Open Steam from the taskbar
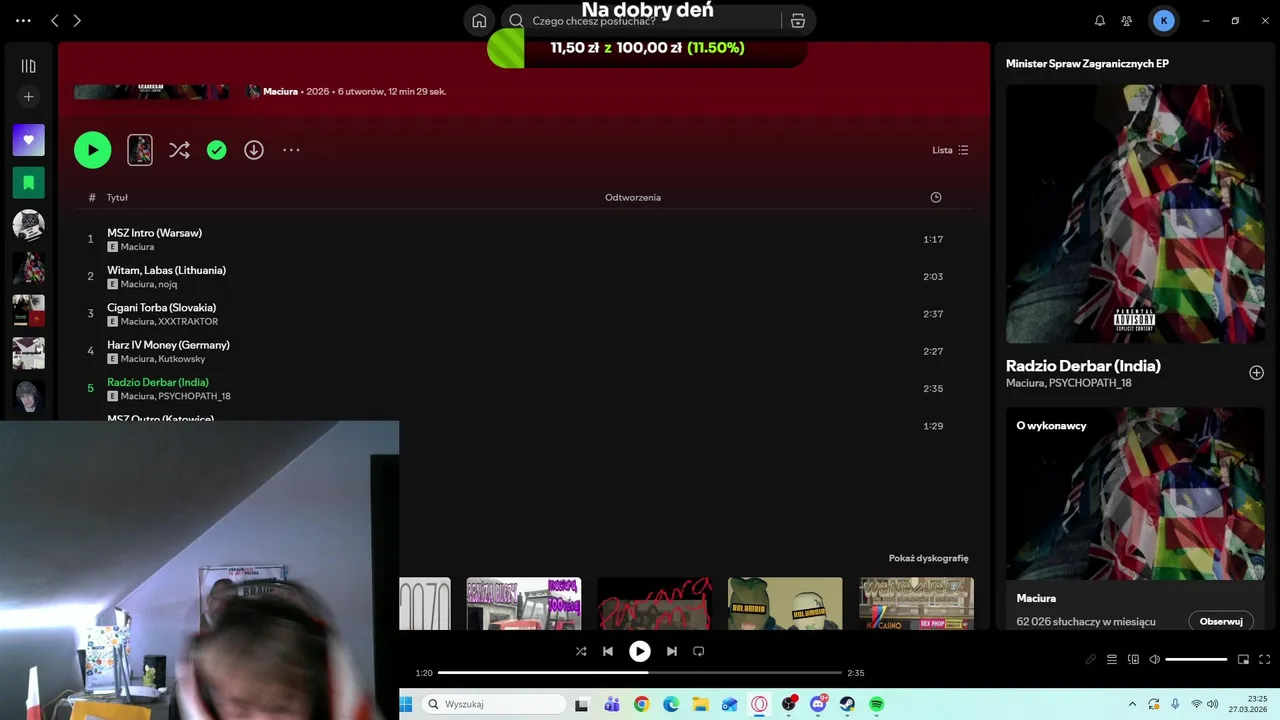The image size is (1280, 720). 847,704
